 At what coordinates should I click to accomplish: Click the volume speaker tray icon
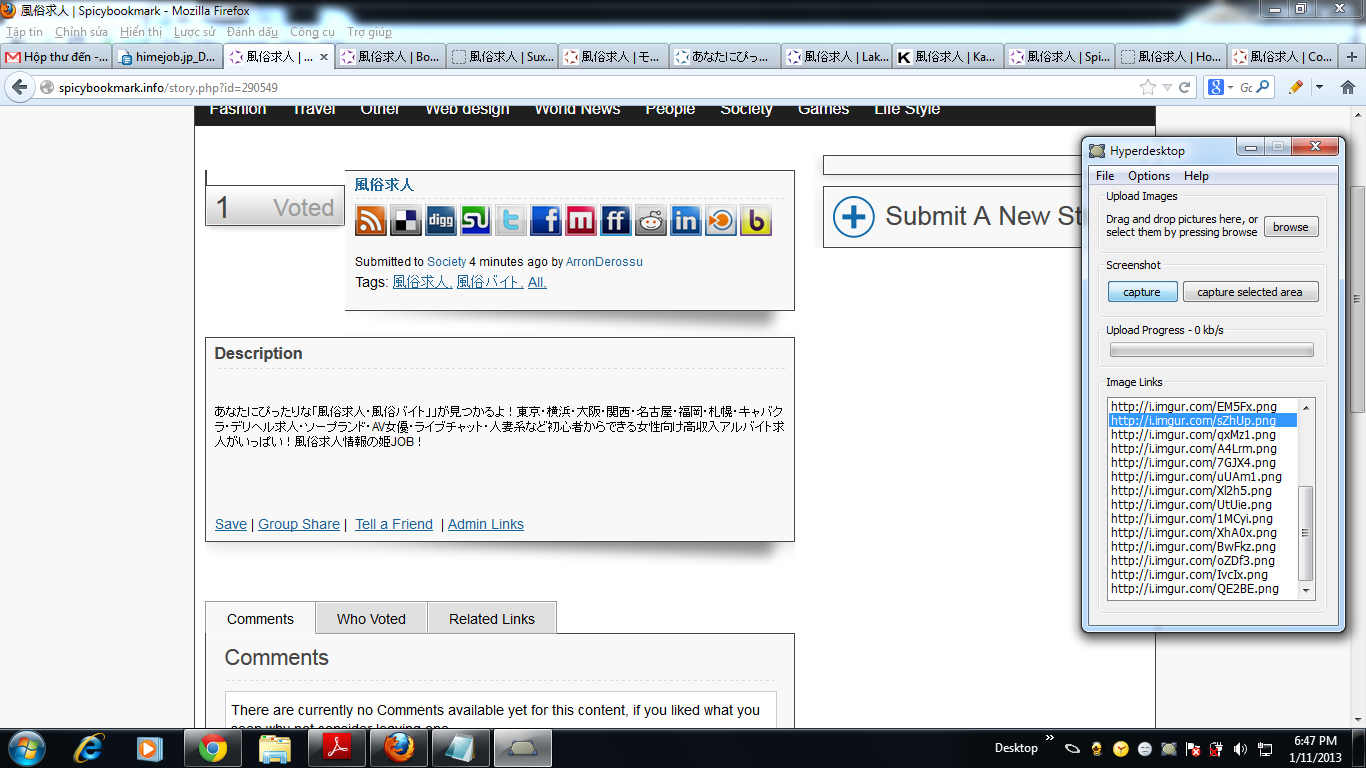point(1241,749)
